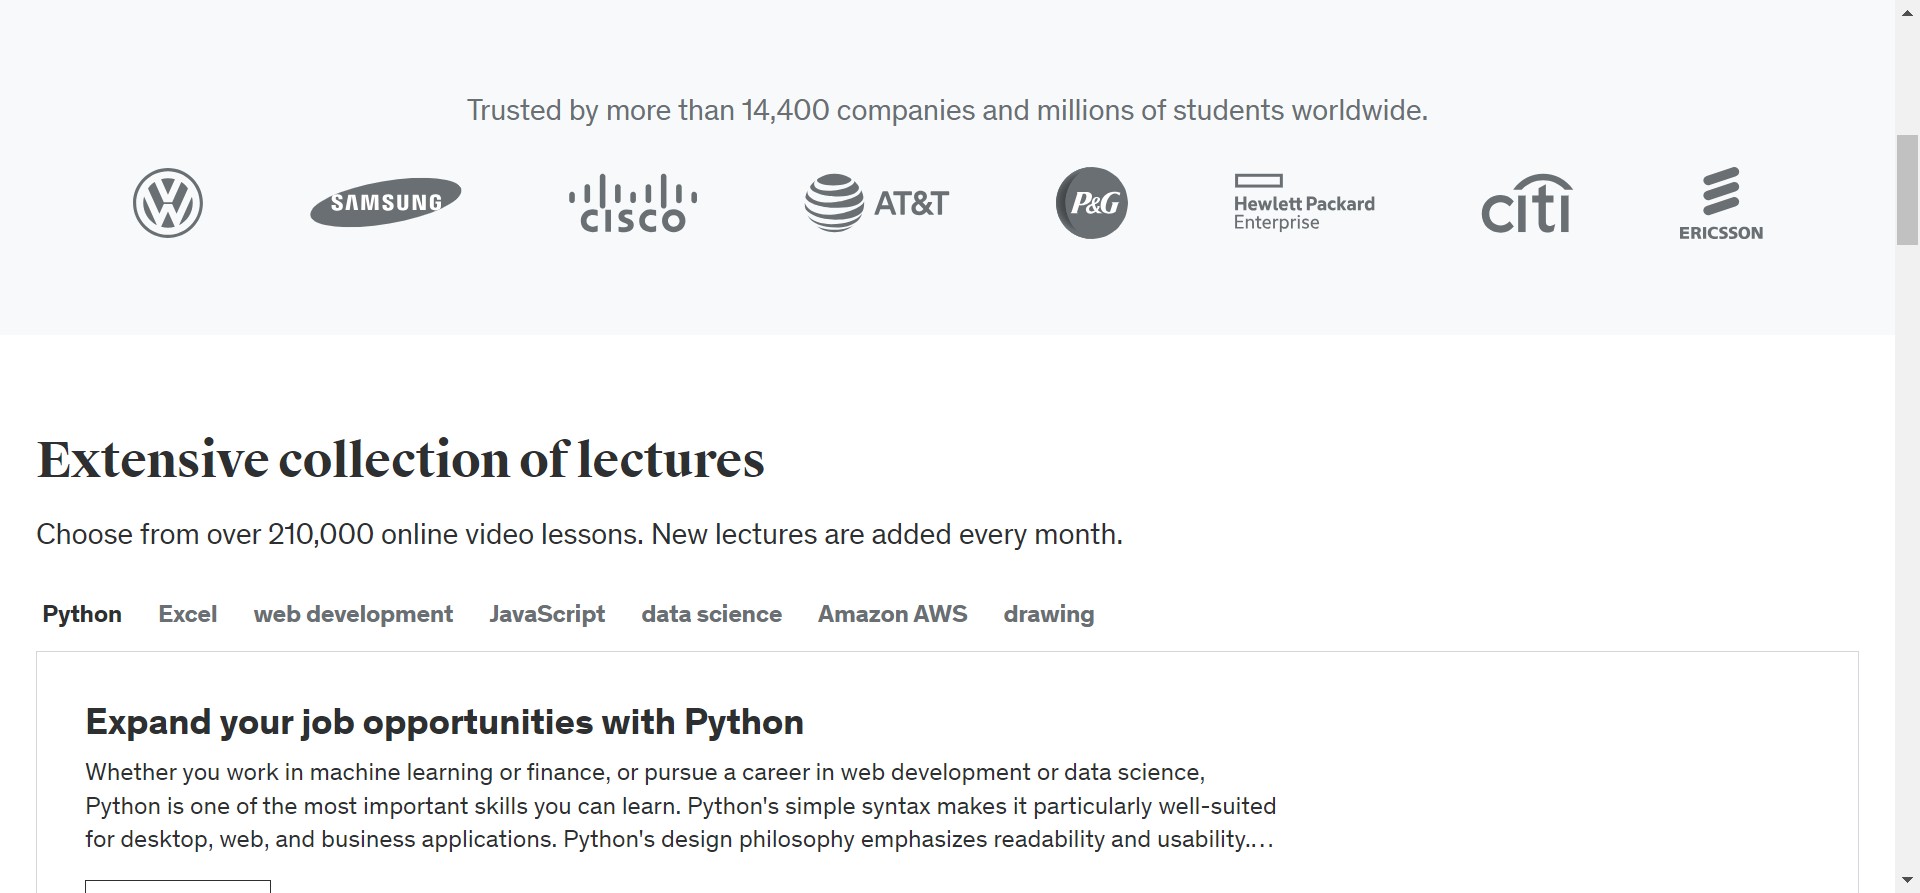Click the vertical scrollbar thumb
The image size is (1920, 893).
(1907, 190)
